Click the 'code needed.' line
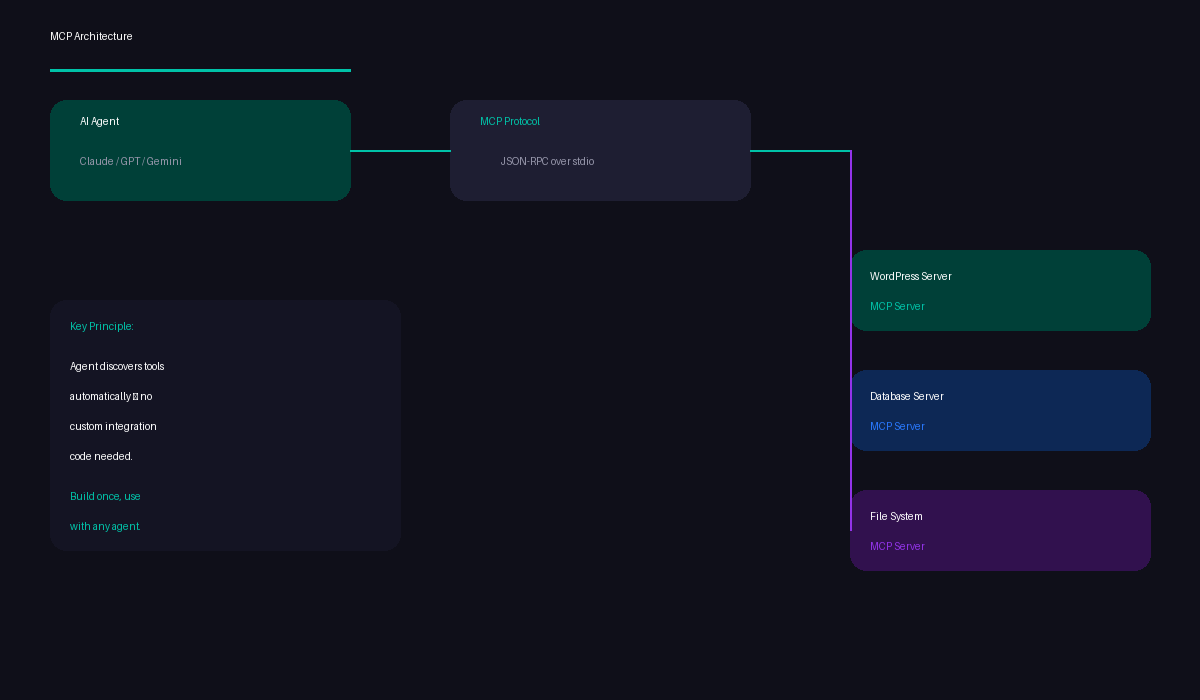This screenshot has height=700, width=1200. click(101, 457)
